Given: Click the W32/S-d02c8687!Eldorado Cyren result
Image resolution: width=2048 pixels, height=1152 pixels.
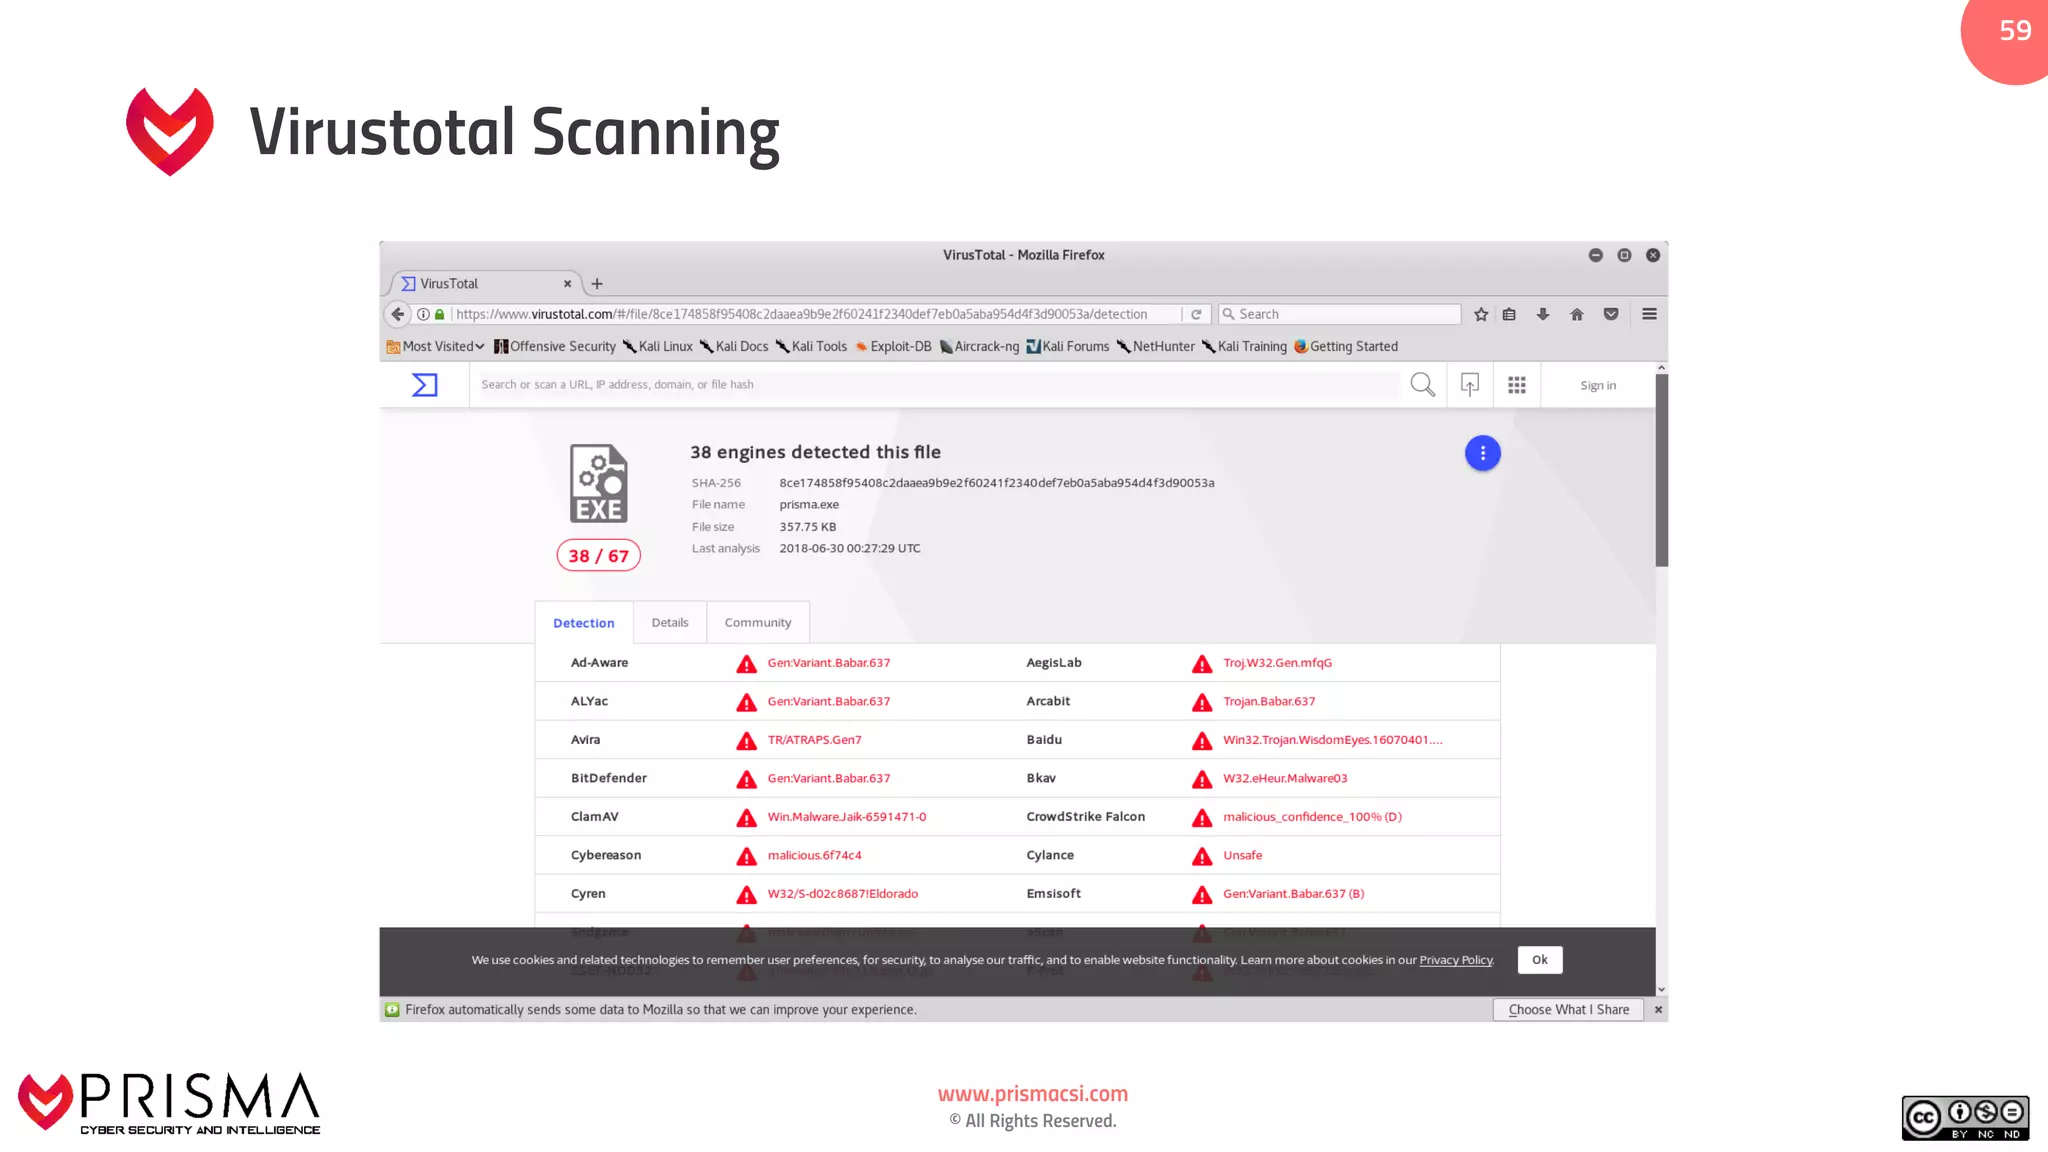Looking at the screenshot, I should tap(842, 894).
